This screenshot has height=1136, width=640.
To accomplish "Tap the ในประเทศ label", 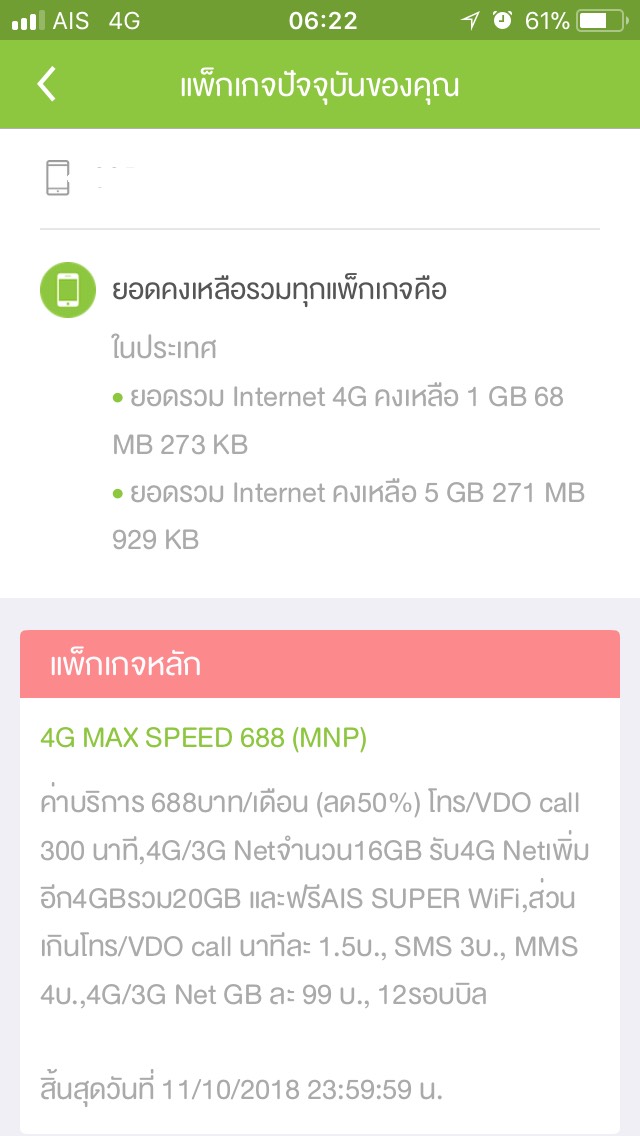I will 165,349.
